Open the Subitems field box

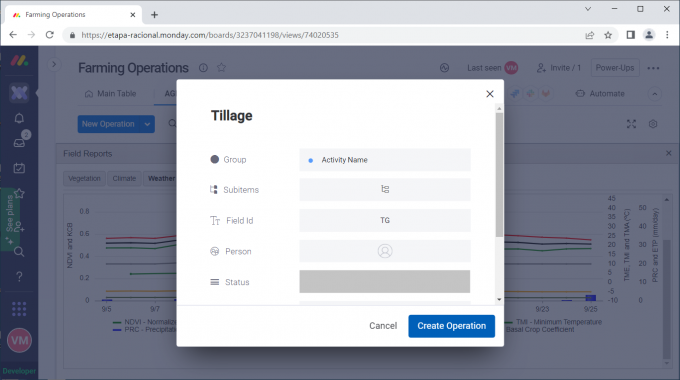(x=385, y=189)
